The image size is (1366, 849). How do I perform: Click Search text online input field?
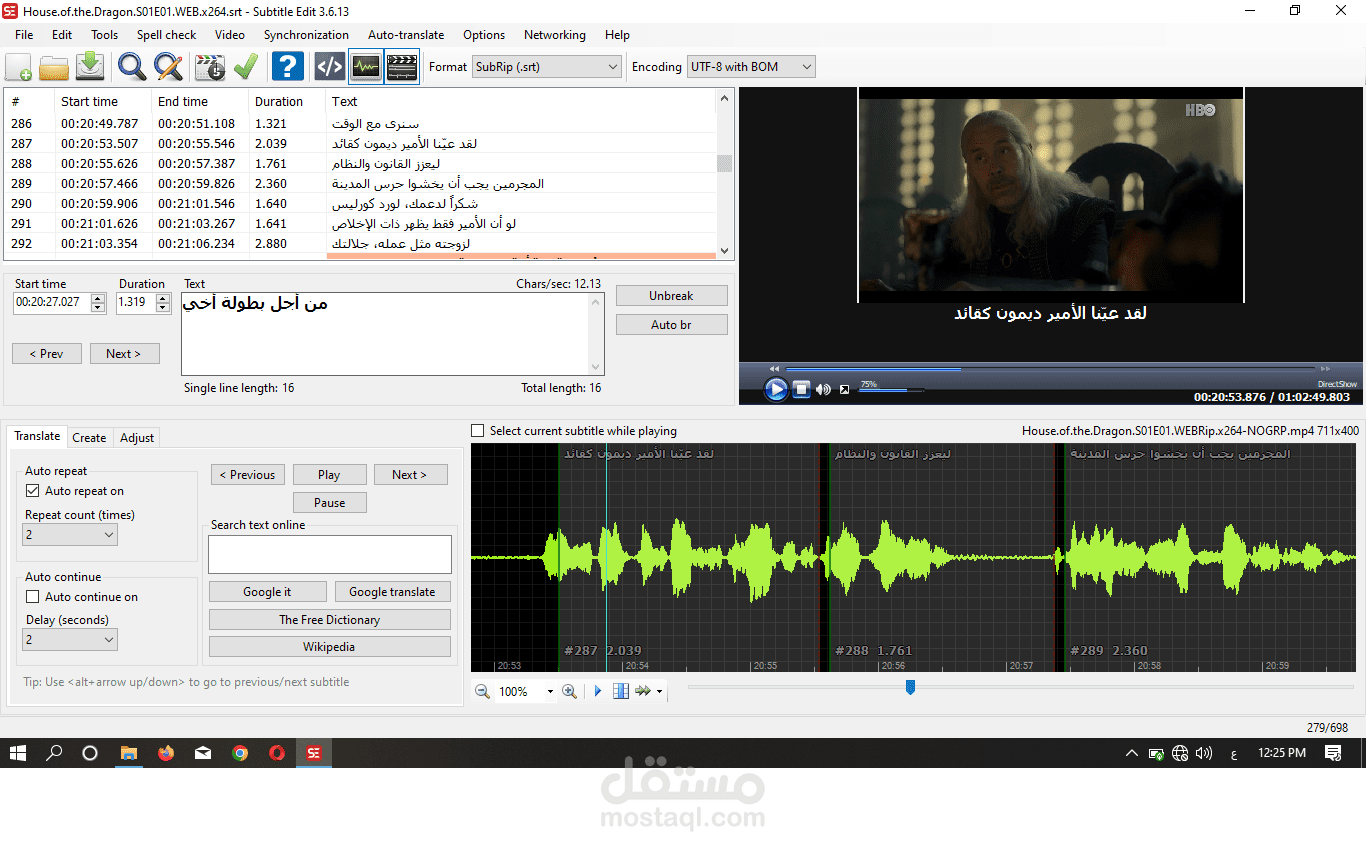pyautogui.click(x=330, y=554)
